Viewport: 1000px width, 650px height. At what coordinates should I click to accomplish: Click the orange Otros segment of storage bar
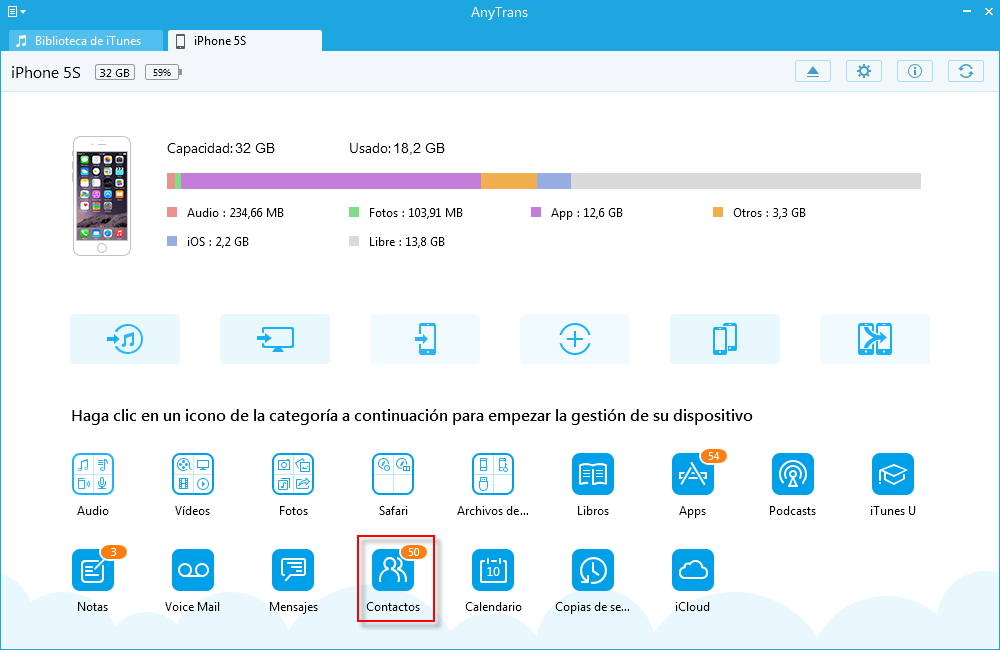[509, 181]
